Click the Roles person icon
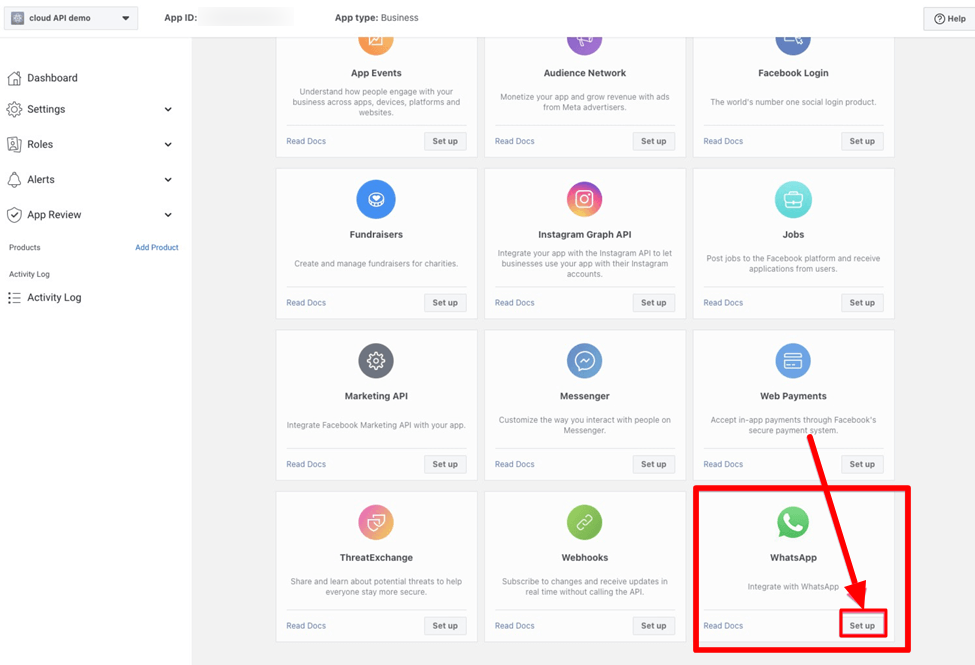The height and width of the screenshot is (665, 975). (x=14, y=144)
